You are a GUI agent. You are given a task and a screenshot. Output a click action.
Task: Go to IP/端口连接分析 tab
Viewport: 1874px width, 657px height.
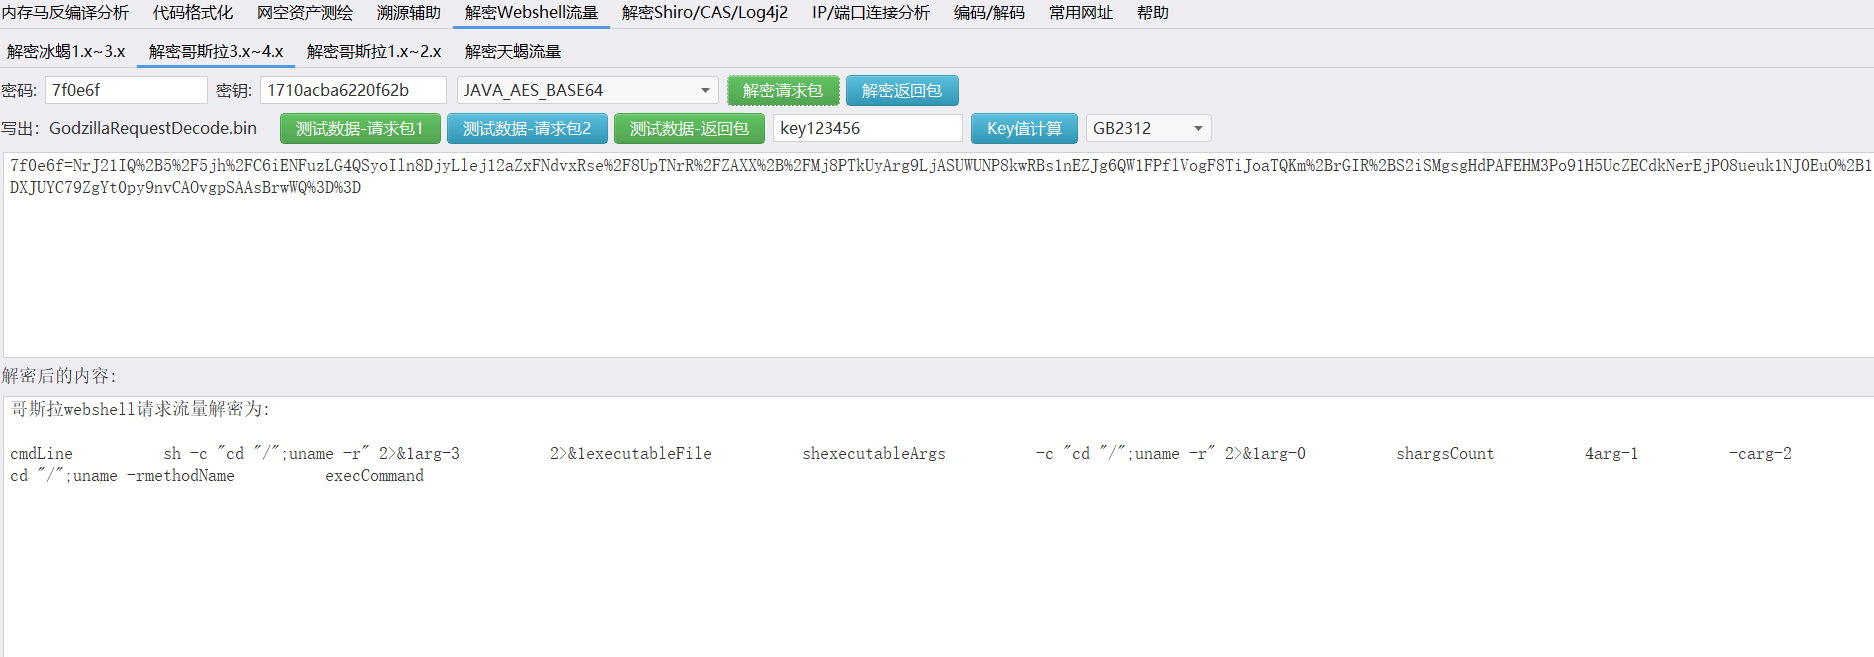pos(870,13)
